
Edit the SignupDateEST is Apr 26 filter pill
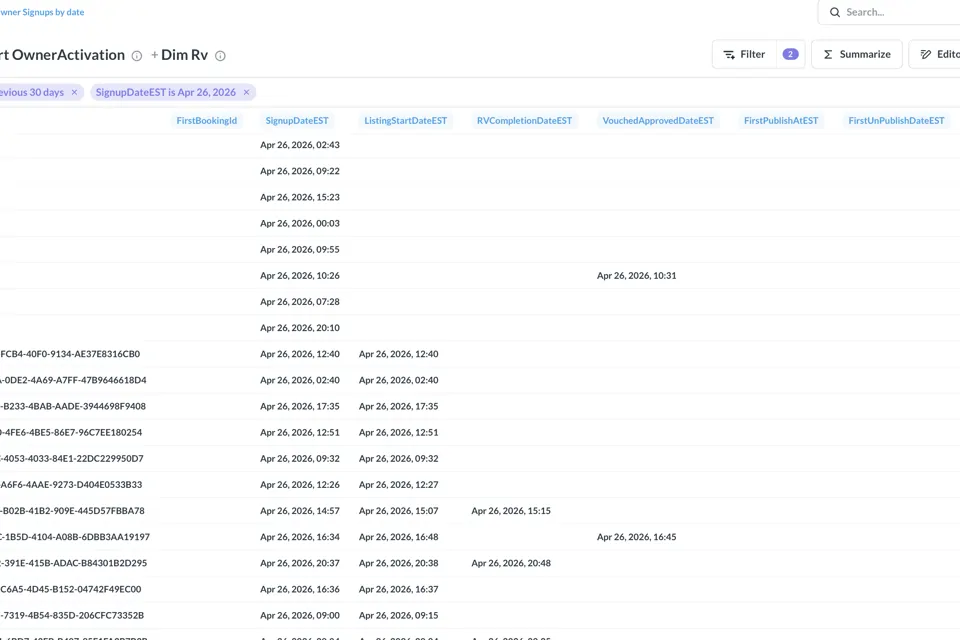tap(165, 92)
